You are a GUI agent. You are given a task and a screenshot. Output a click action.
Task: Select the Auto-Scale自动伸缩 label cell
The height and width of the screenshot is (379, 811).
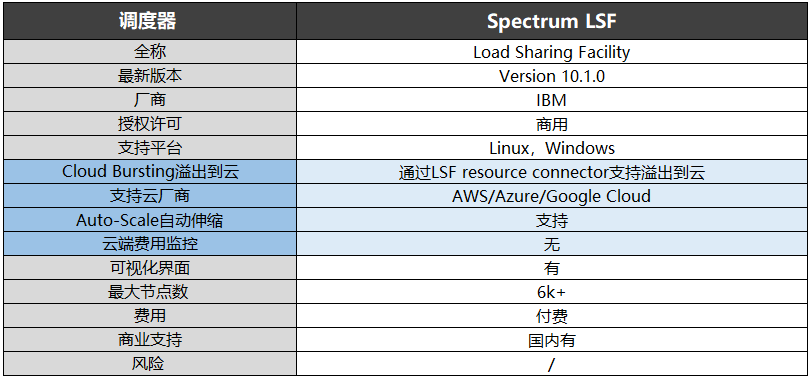pos(150,220)
